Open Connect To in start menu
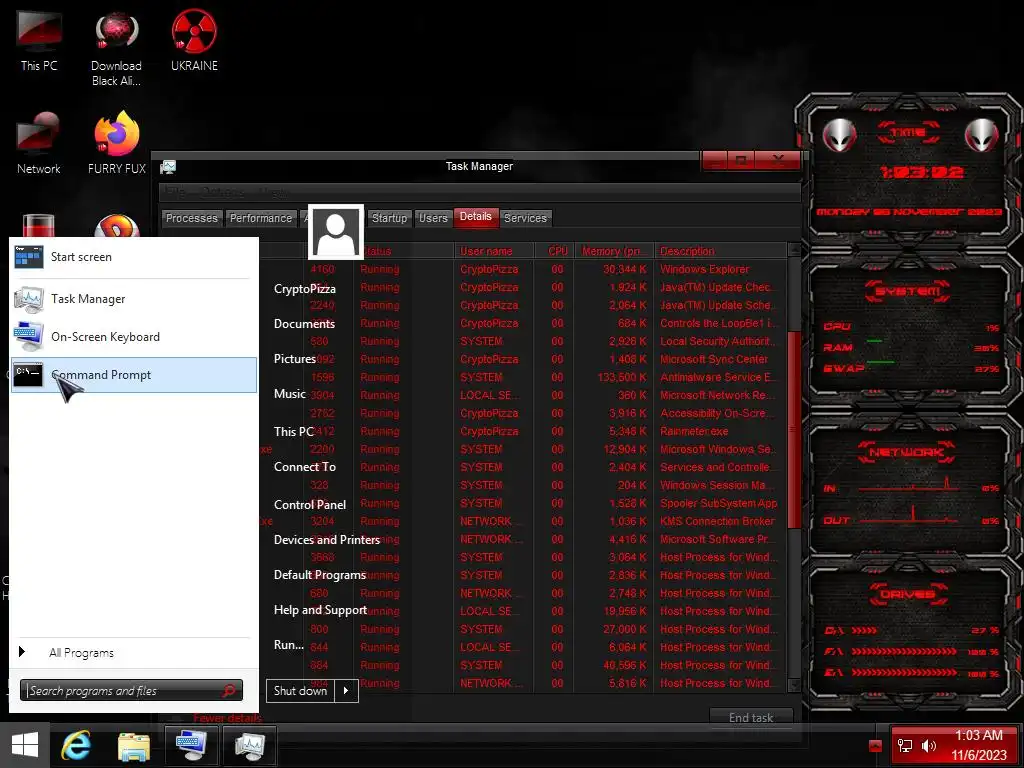The height and width of the screenshot is (768, 1024). click(305, 467)
